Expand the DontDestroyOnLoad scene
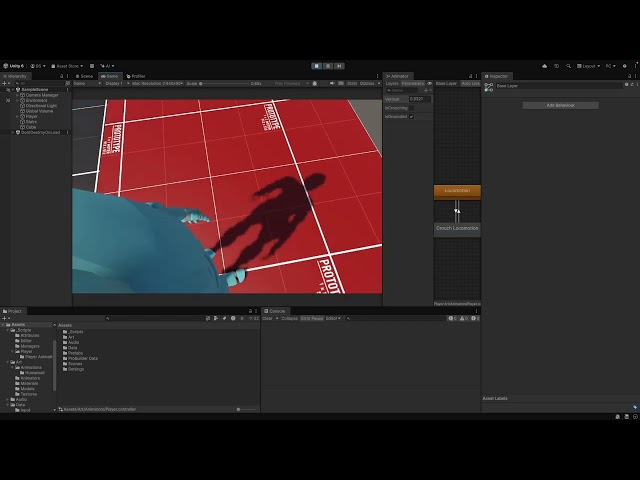The image size is (640, 480). (13, 132)
